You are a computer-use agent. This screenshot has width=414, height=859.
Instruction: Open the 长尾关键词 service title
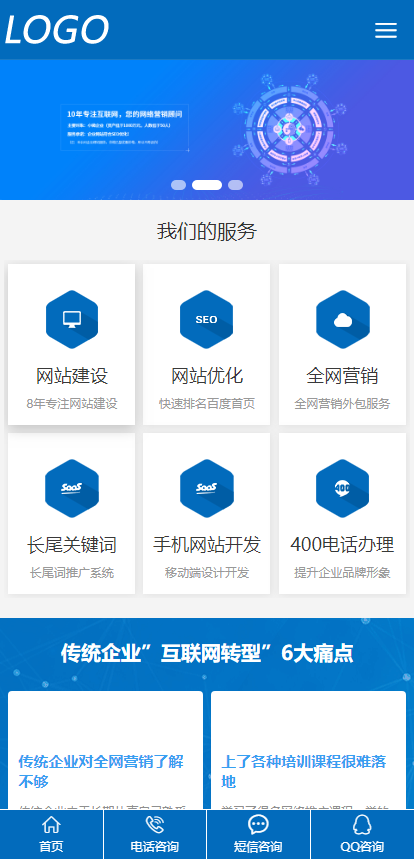(x=72, y=545)
